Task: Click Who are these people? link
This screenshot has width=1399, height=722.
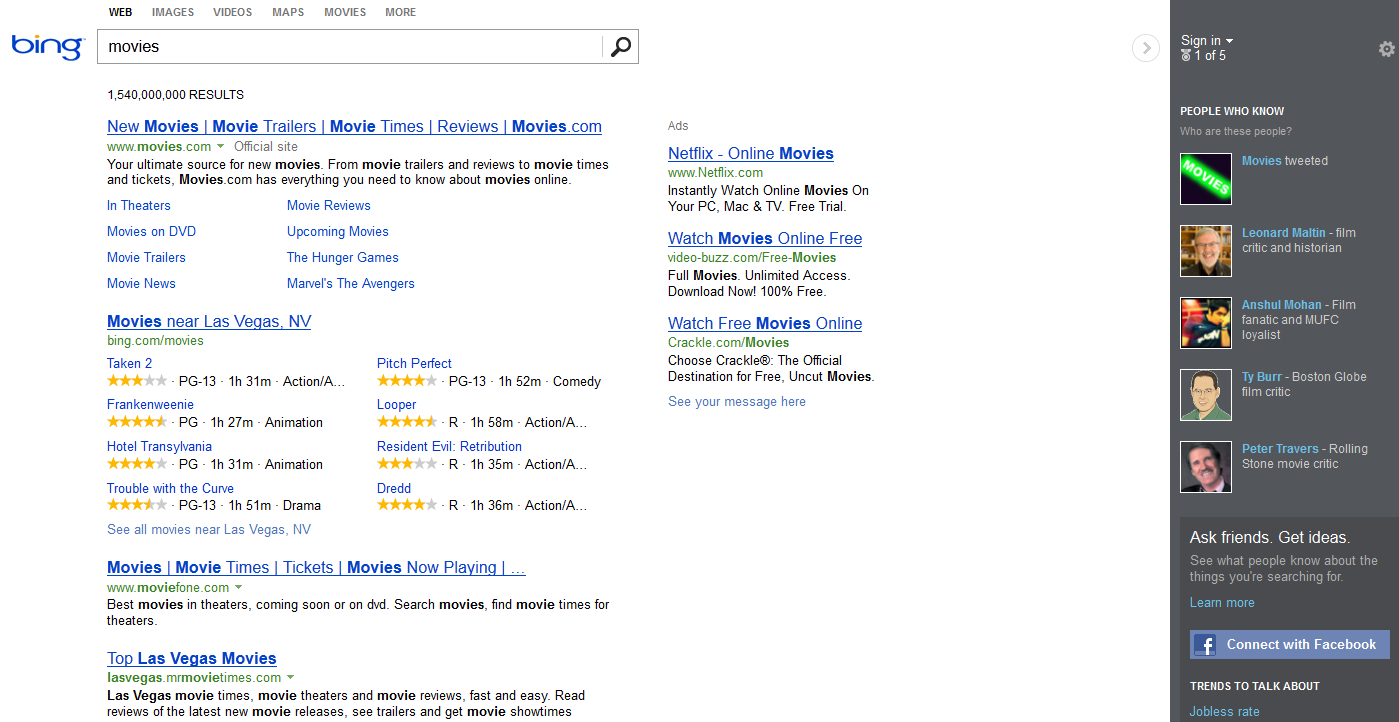Action: click(x=1236, y=132)
